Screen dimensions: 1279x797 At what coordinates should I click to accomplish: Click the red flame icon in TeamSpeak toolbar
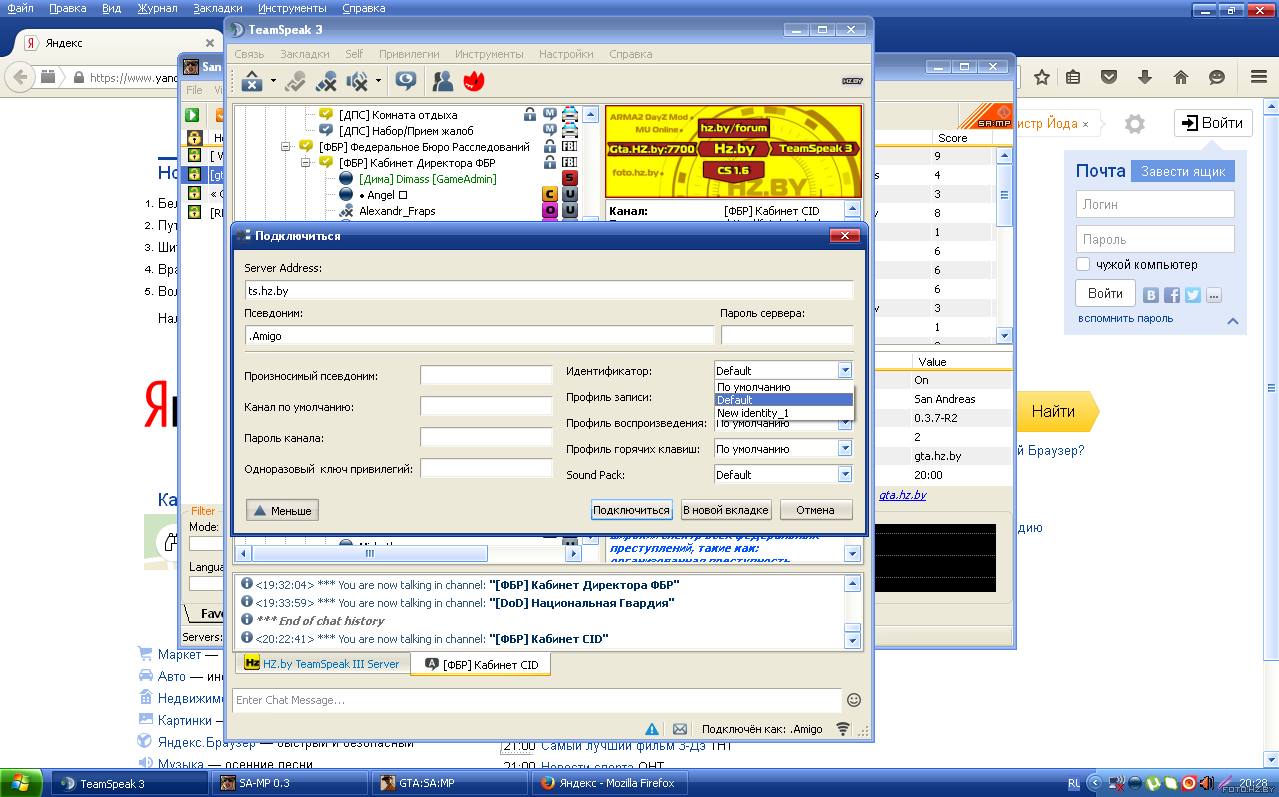click(473, 81)
